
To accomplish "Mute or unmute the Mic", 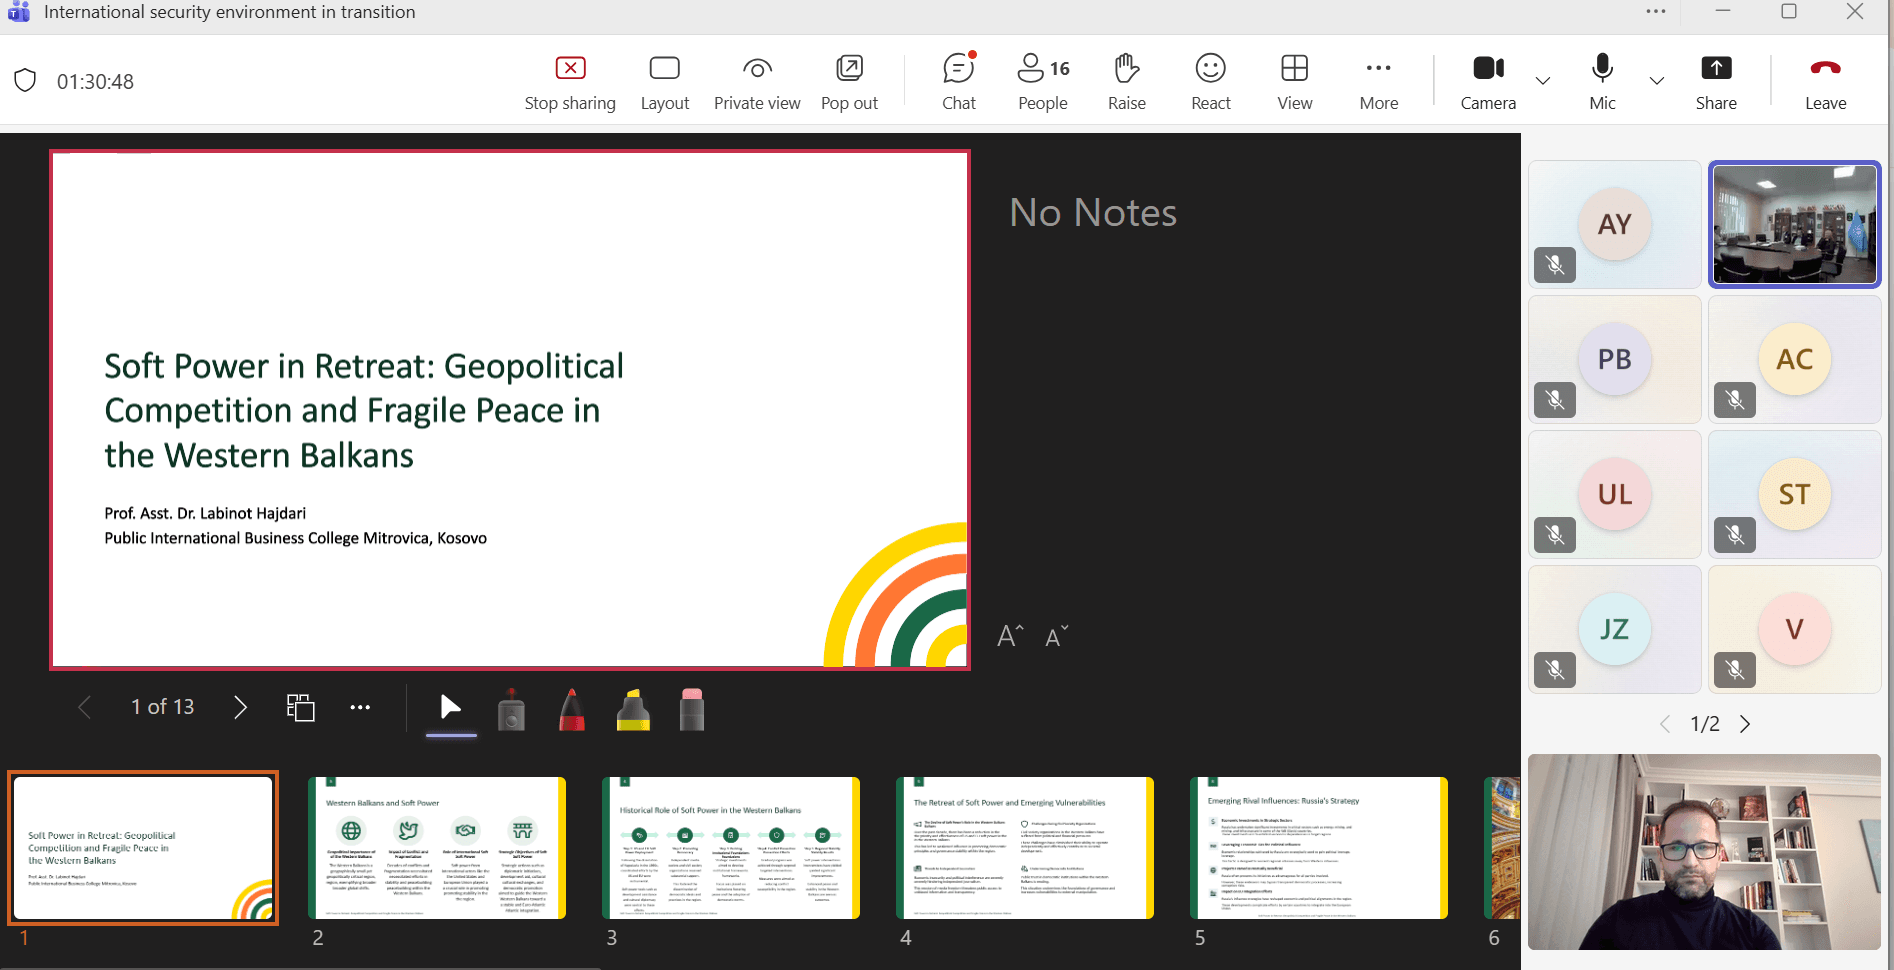I will 1602,82.
